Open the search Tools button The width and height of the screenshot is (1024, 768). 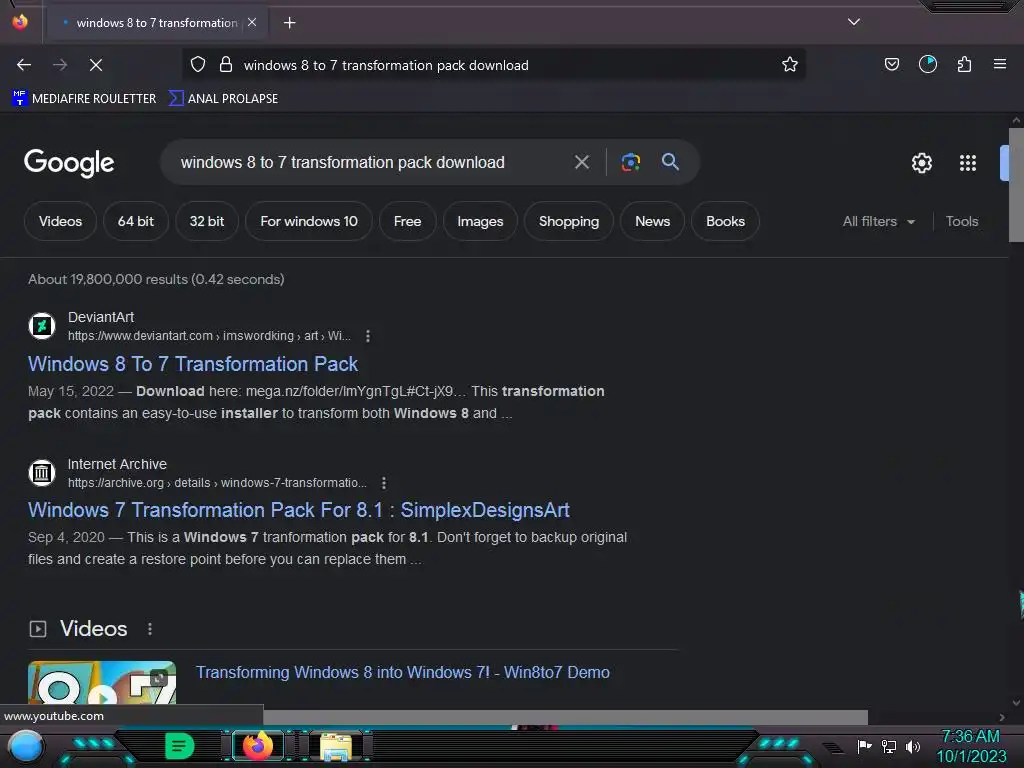pos(961,221)
